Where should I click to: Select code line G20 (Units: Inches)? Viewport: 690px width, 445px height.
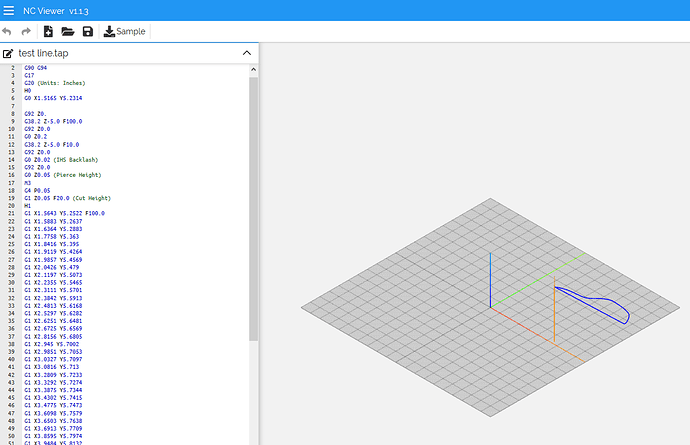click(x=55, y=83)
